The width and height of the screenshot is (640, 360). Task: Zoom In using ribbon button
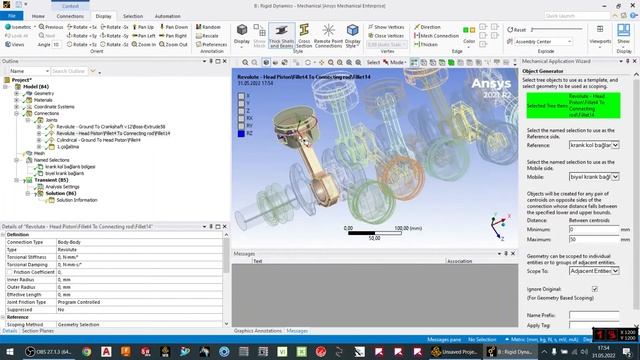[144, 44]
